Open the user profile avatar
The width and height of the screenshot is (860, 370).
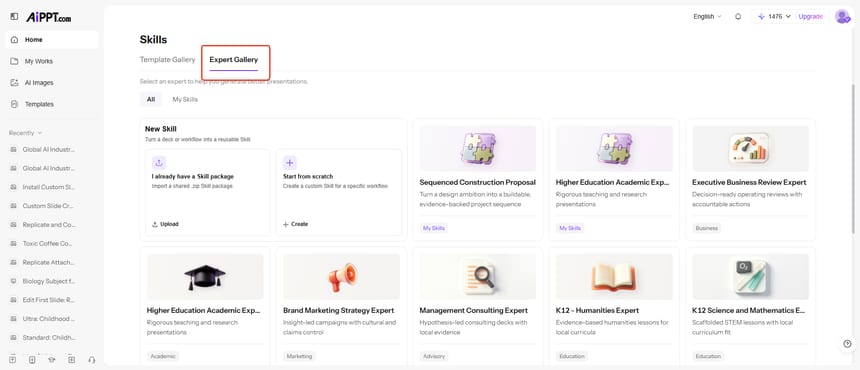coord(842,16)
